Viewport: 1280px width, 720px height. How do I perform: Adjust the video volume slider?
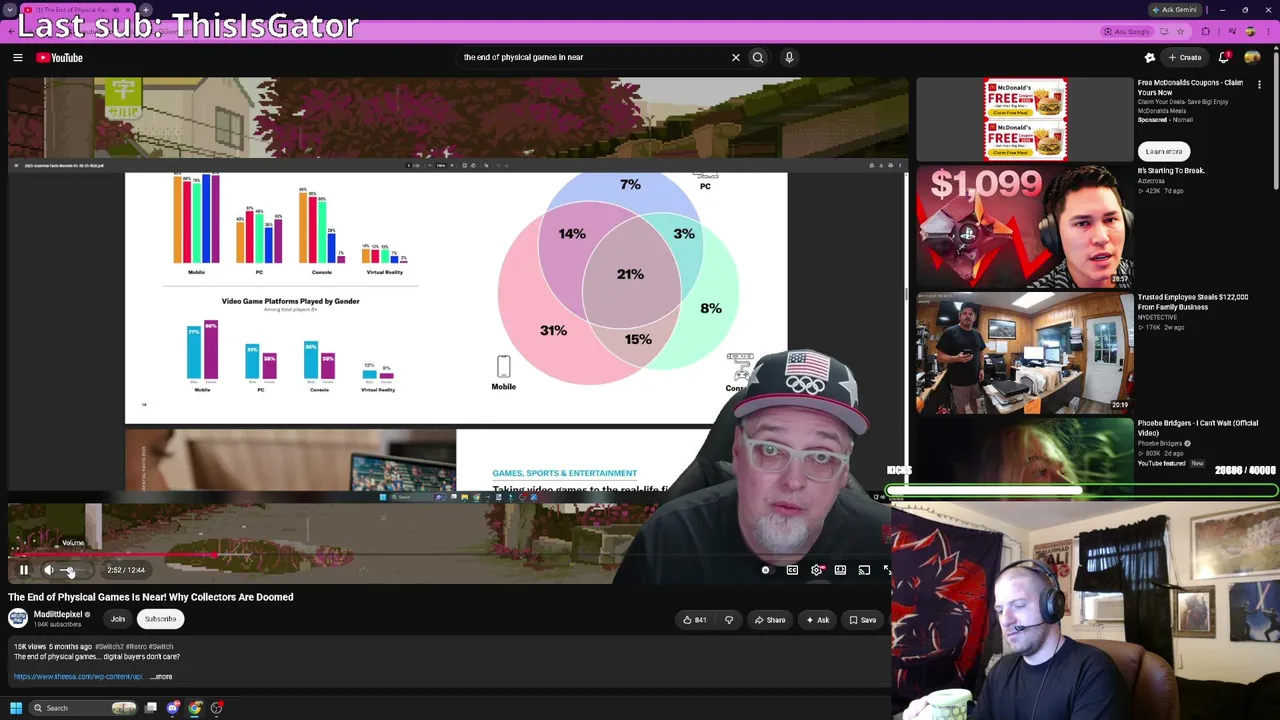coord(72,570)
